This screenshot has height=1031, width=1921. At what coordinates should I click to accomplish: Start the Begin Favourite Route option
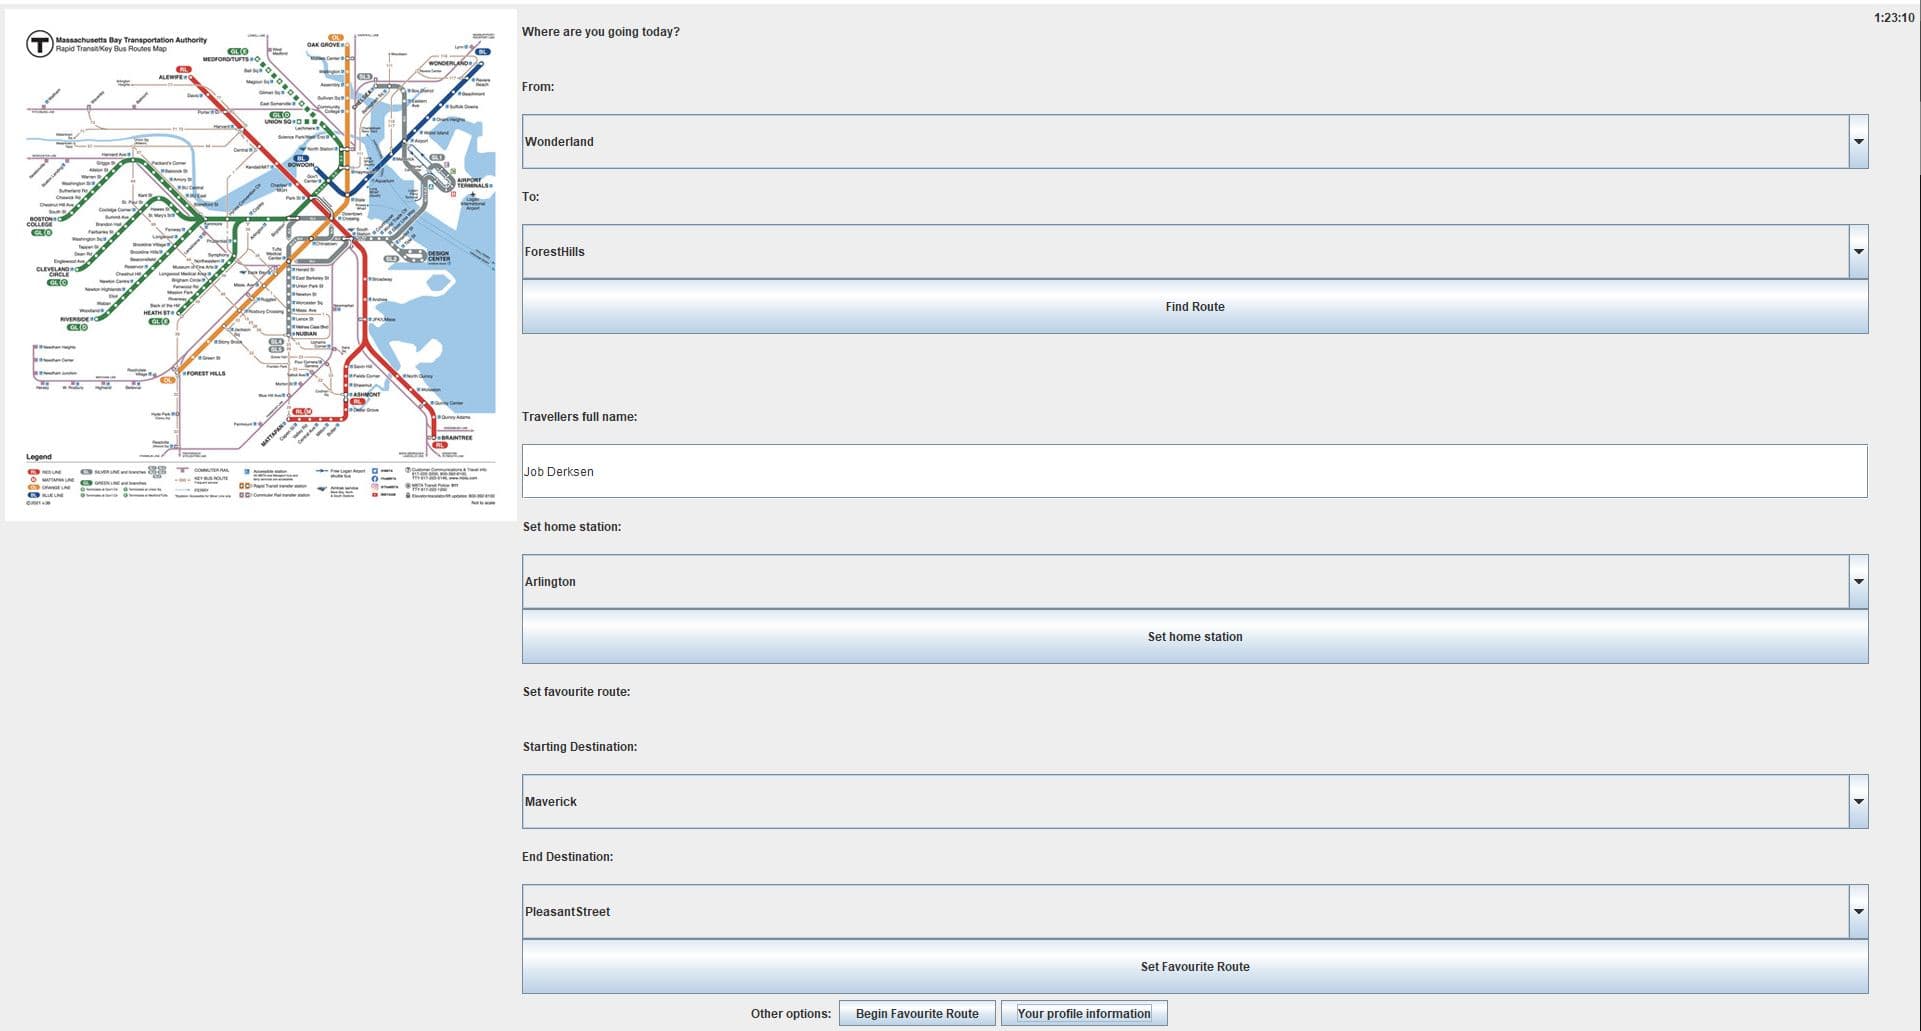pyautogui.click(x=917, y=1013)
